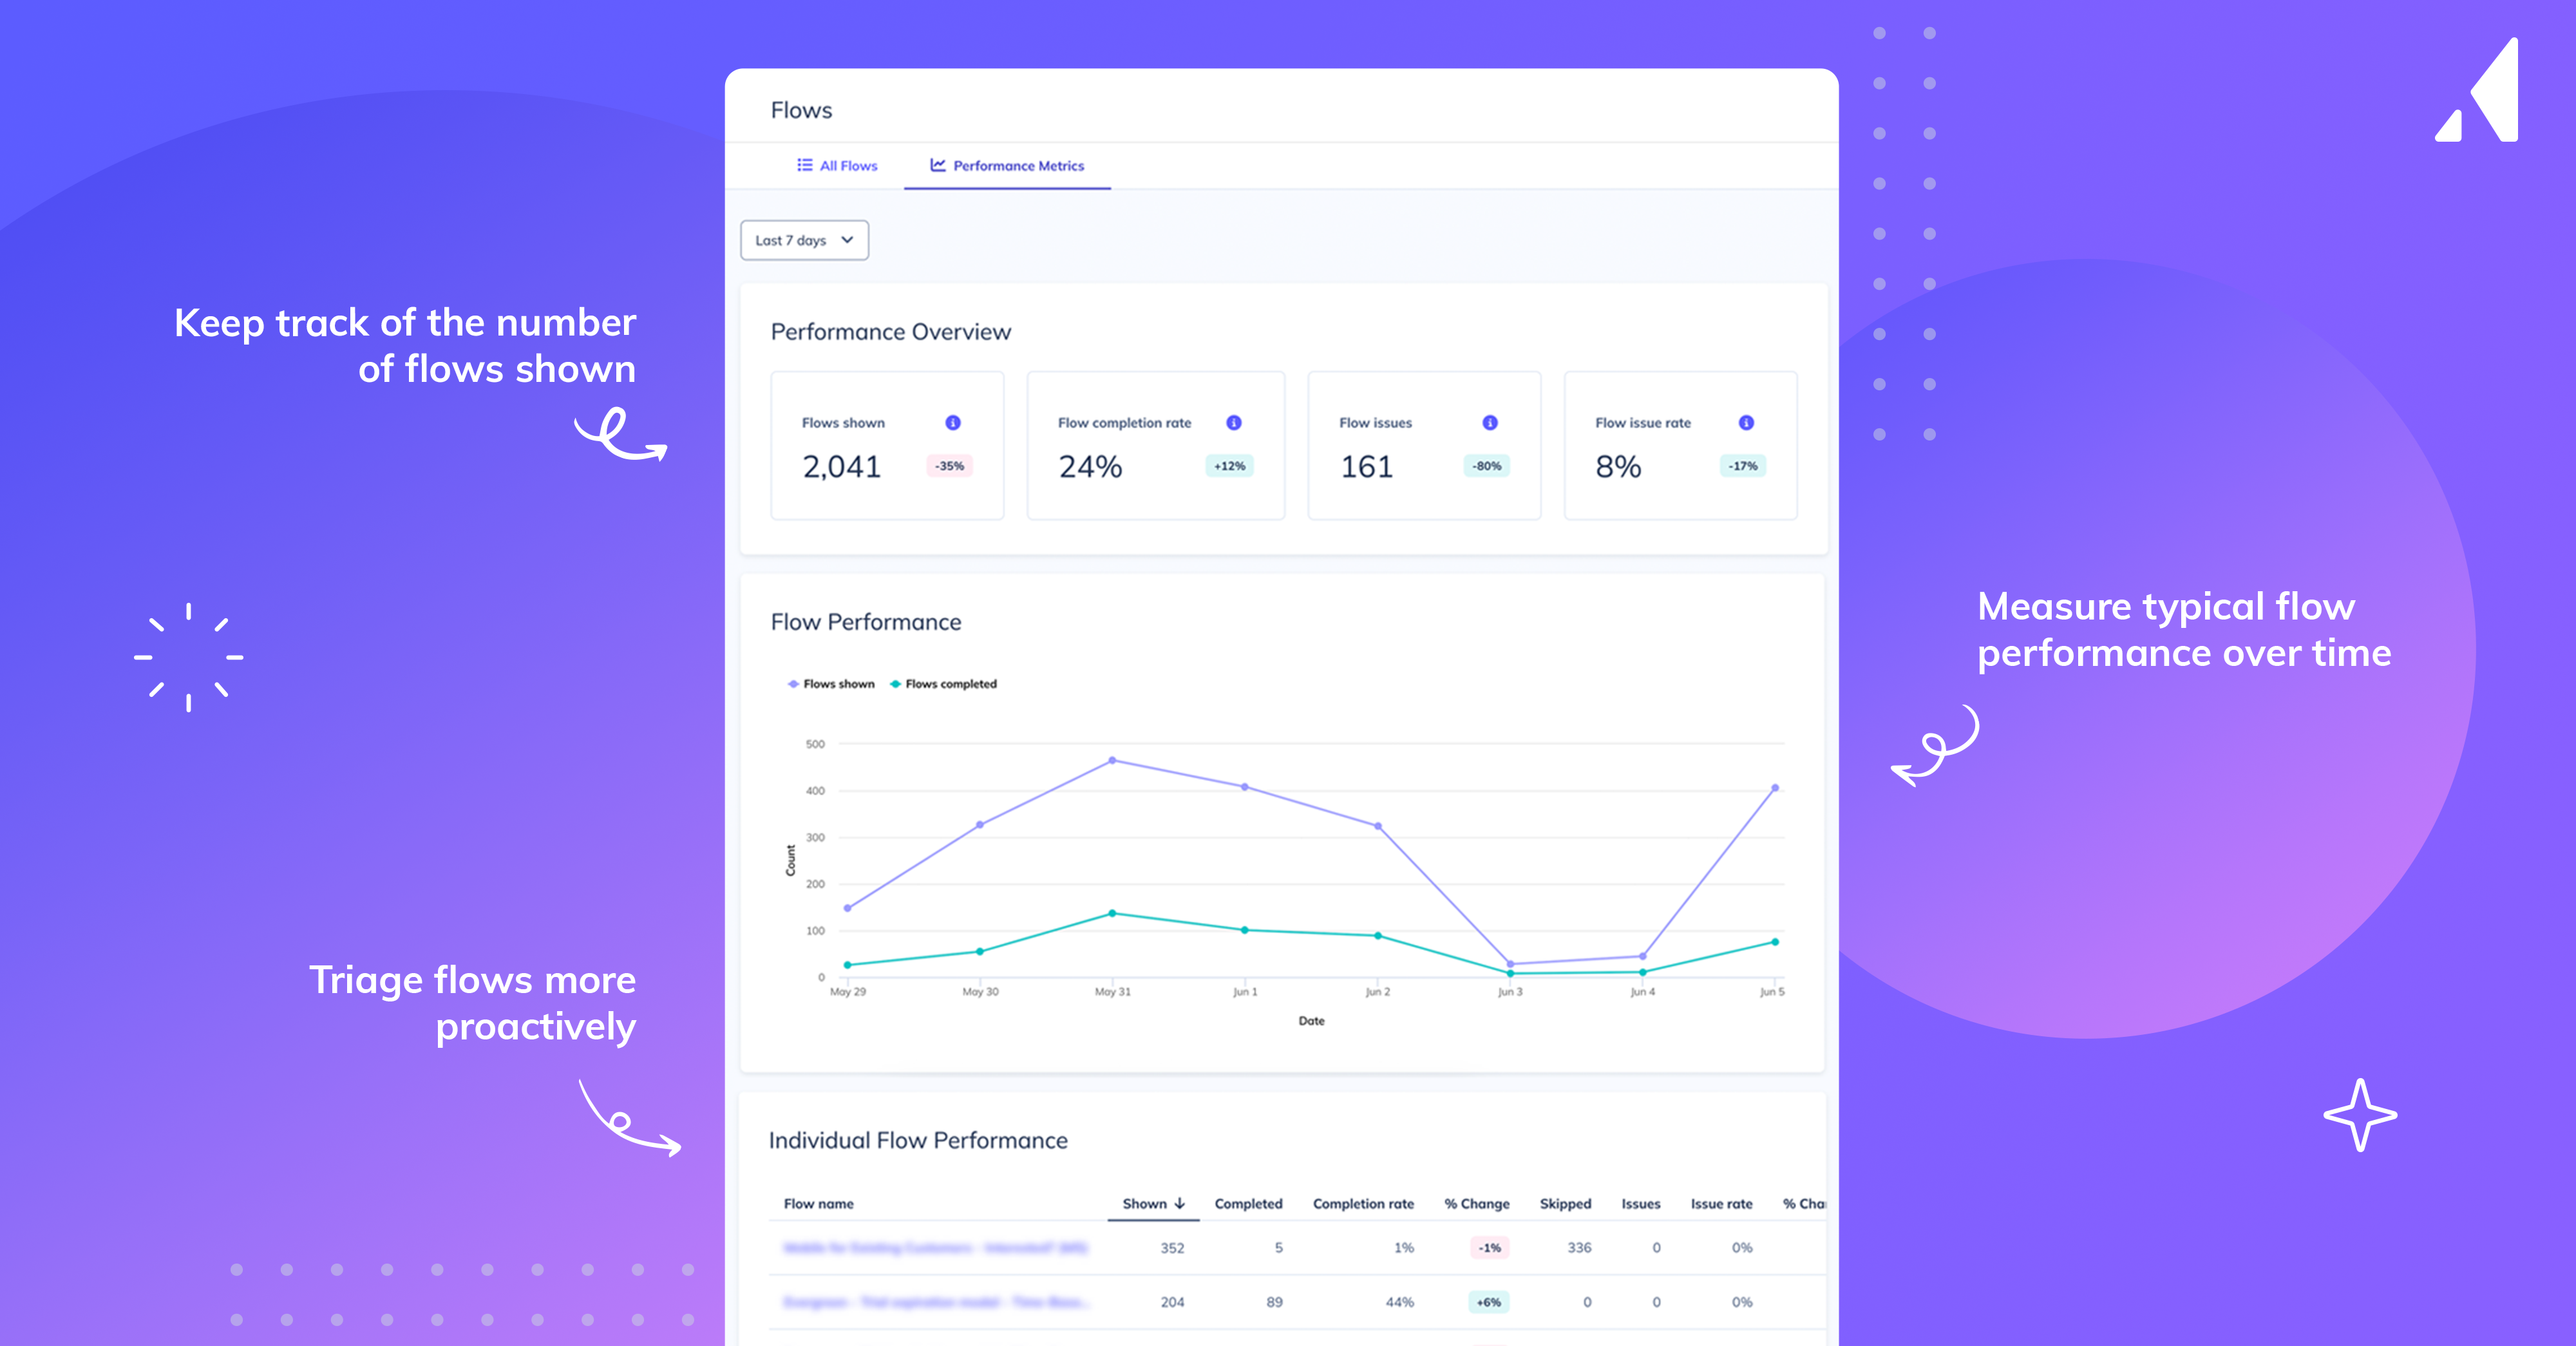
Task: Sort table by Completed column
Action: 1248,1204
